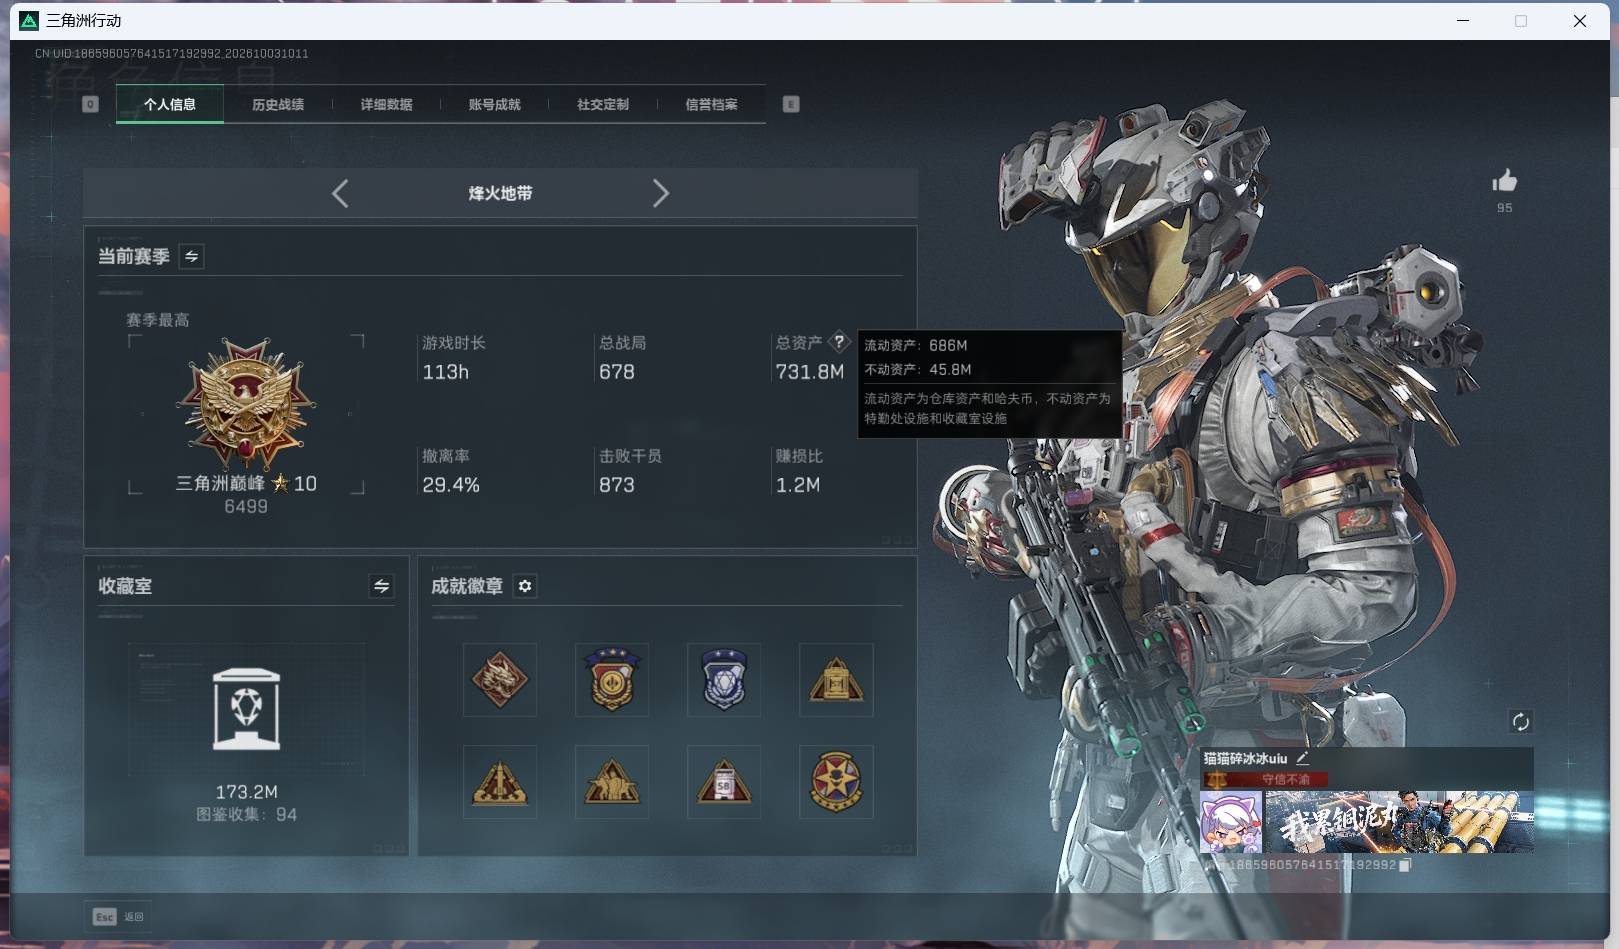Viewport: 1619px width, 949px height.
Task: Click the cat girl player avatar
Action: 1231,822
